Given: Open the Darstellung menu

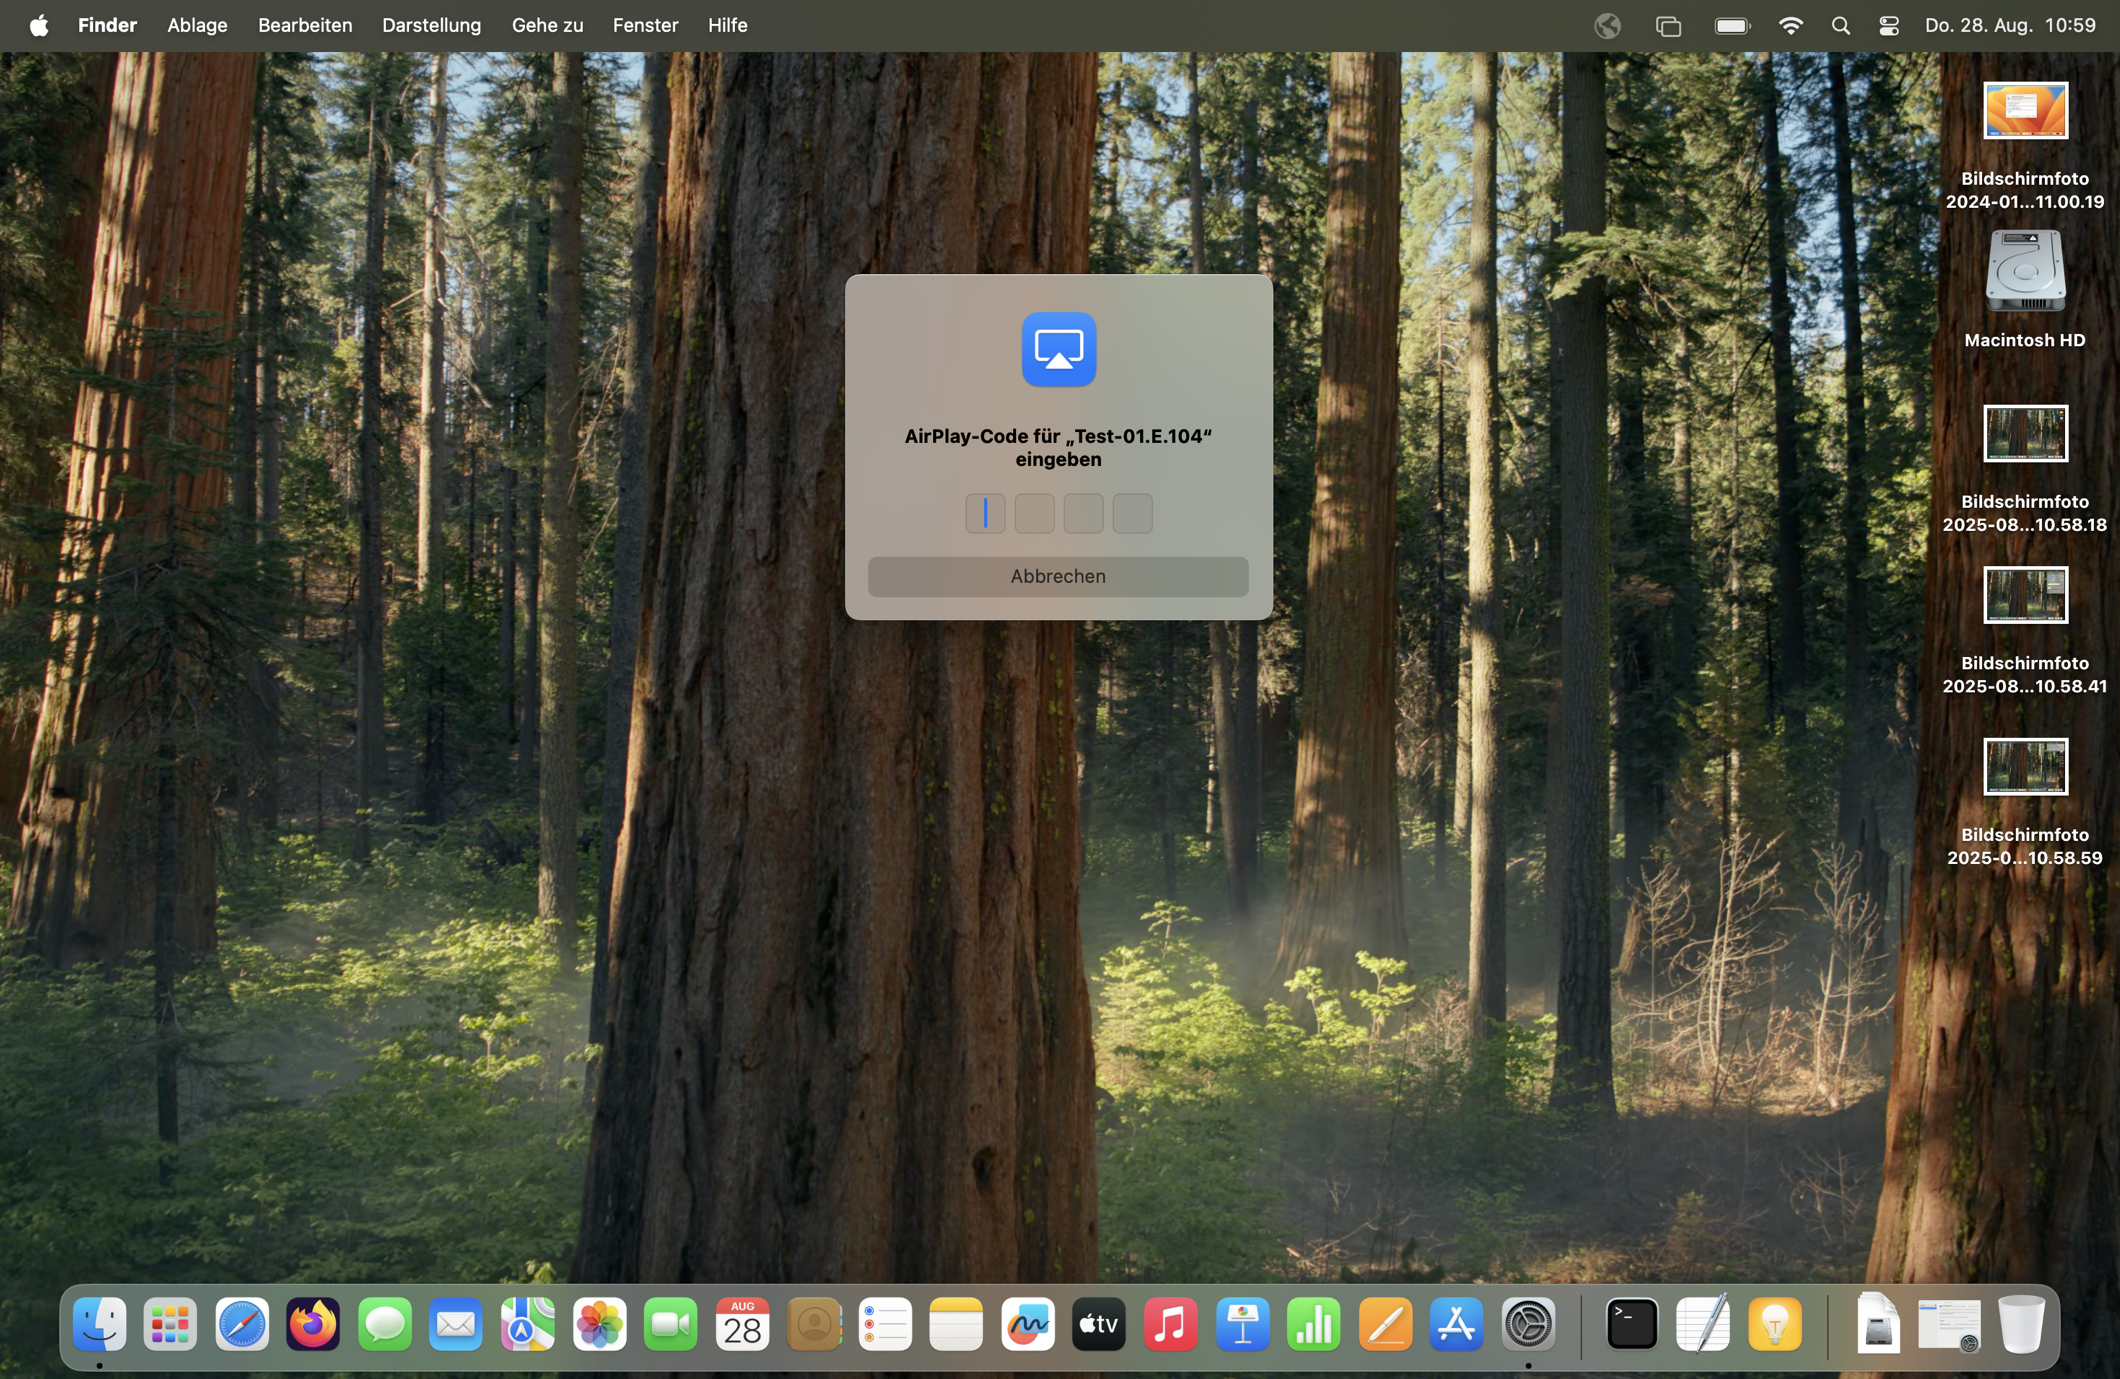Looking at the screenshot, I should point(431,25).
